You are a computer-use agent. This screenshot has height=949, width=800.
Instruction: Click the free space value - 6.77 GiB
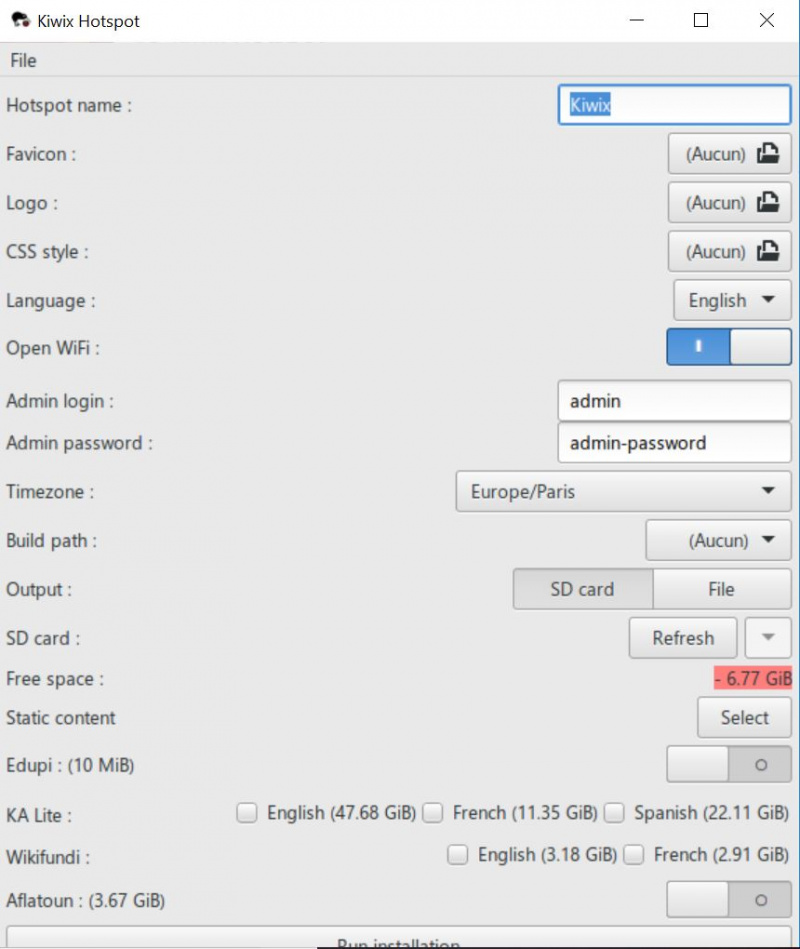[753, 678]
